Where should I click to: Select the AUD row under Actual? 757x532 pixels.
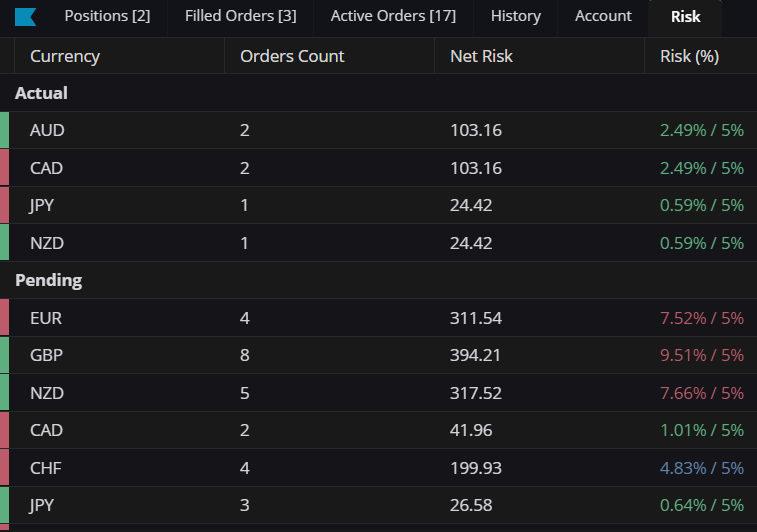click(378, 130)
